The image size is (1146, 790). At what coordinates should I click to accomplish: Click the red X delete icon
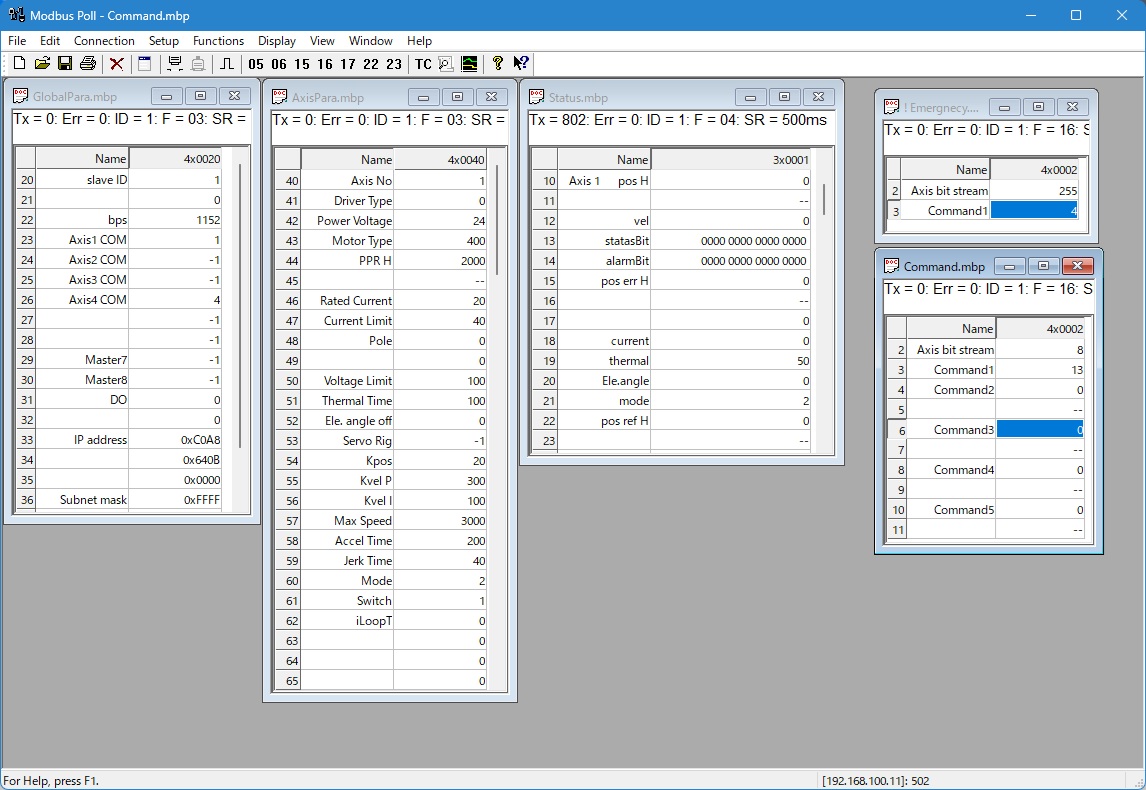click(x=117, y=64)
